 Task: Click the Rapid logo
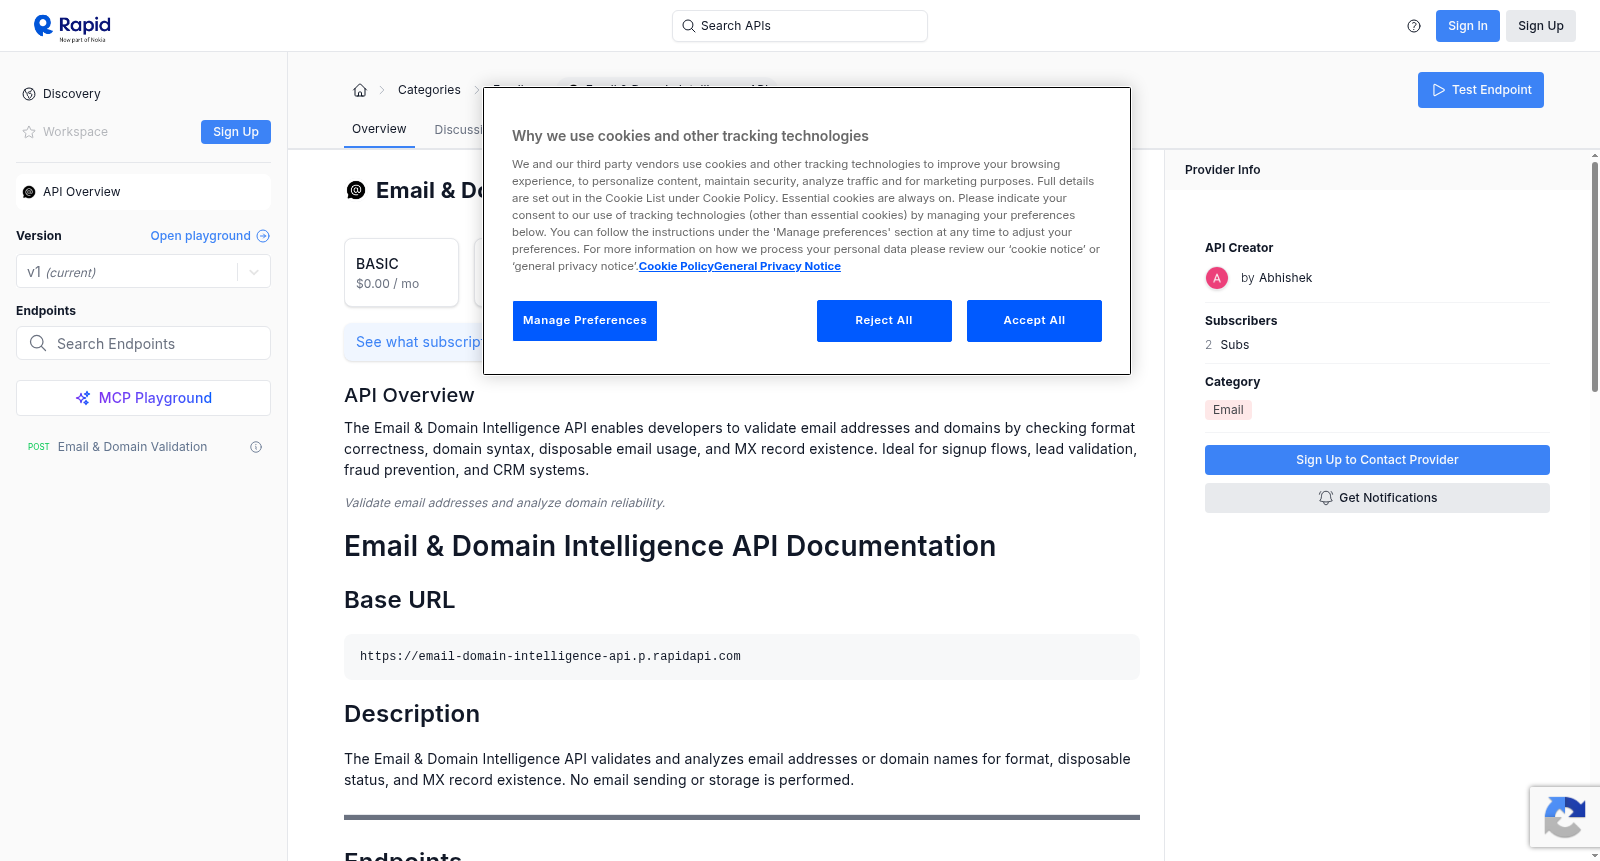72,27
